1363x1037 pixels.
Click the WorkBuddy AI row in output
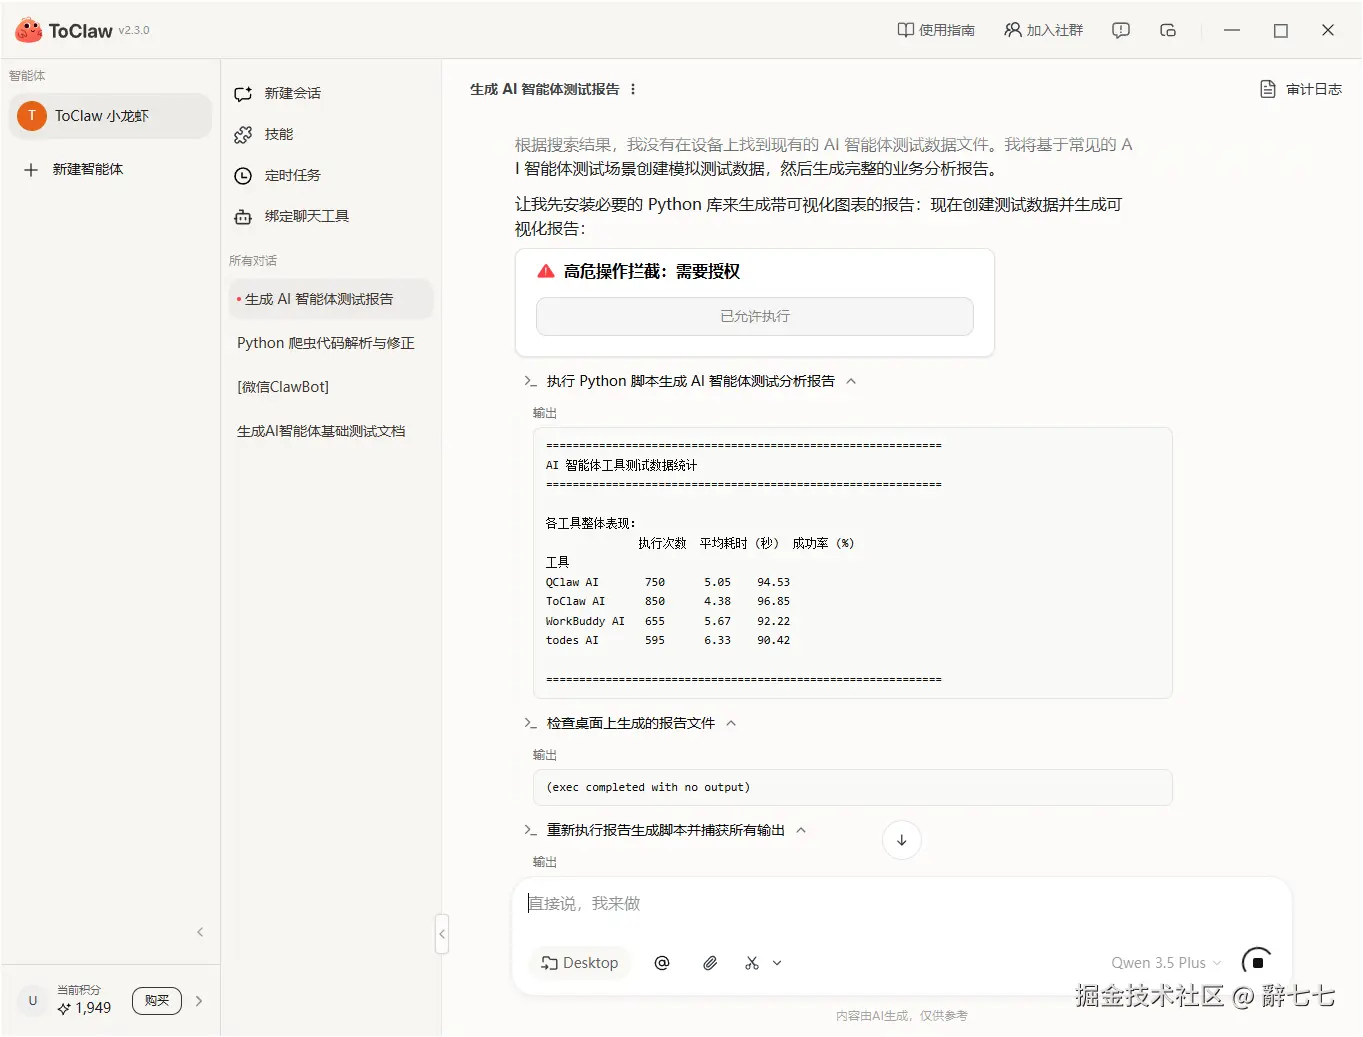tap(668, 621)
